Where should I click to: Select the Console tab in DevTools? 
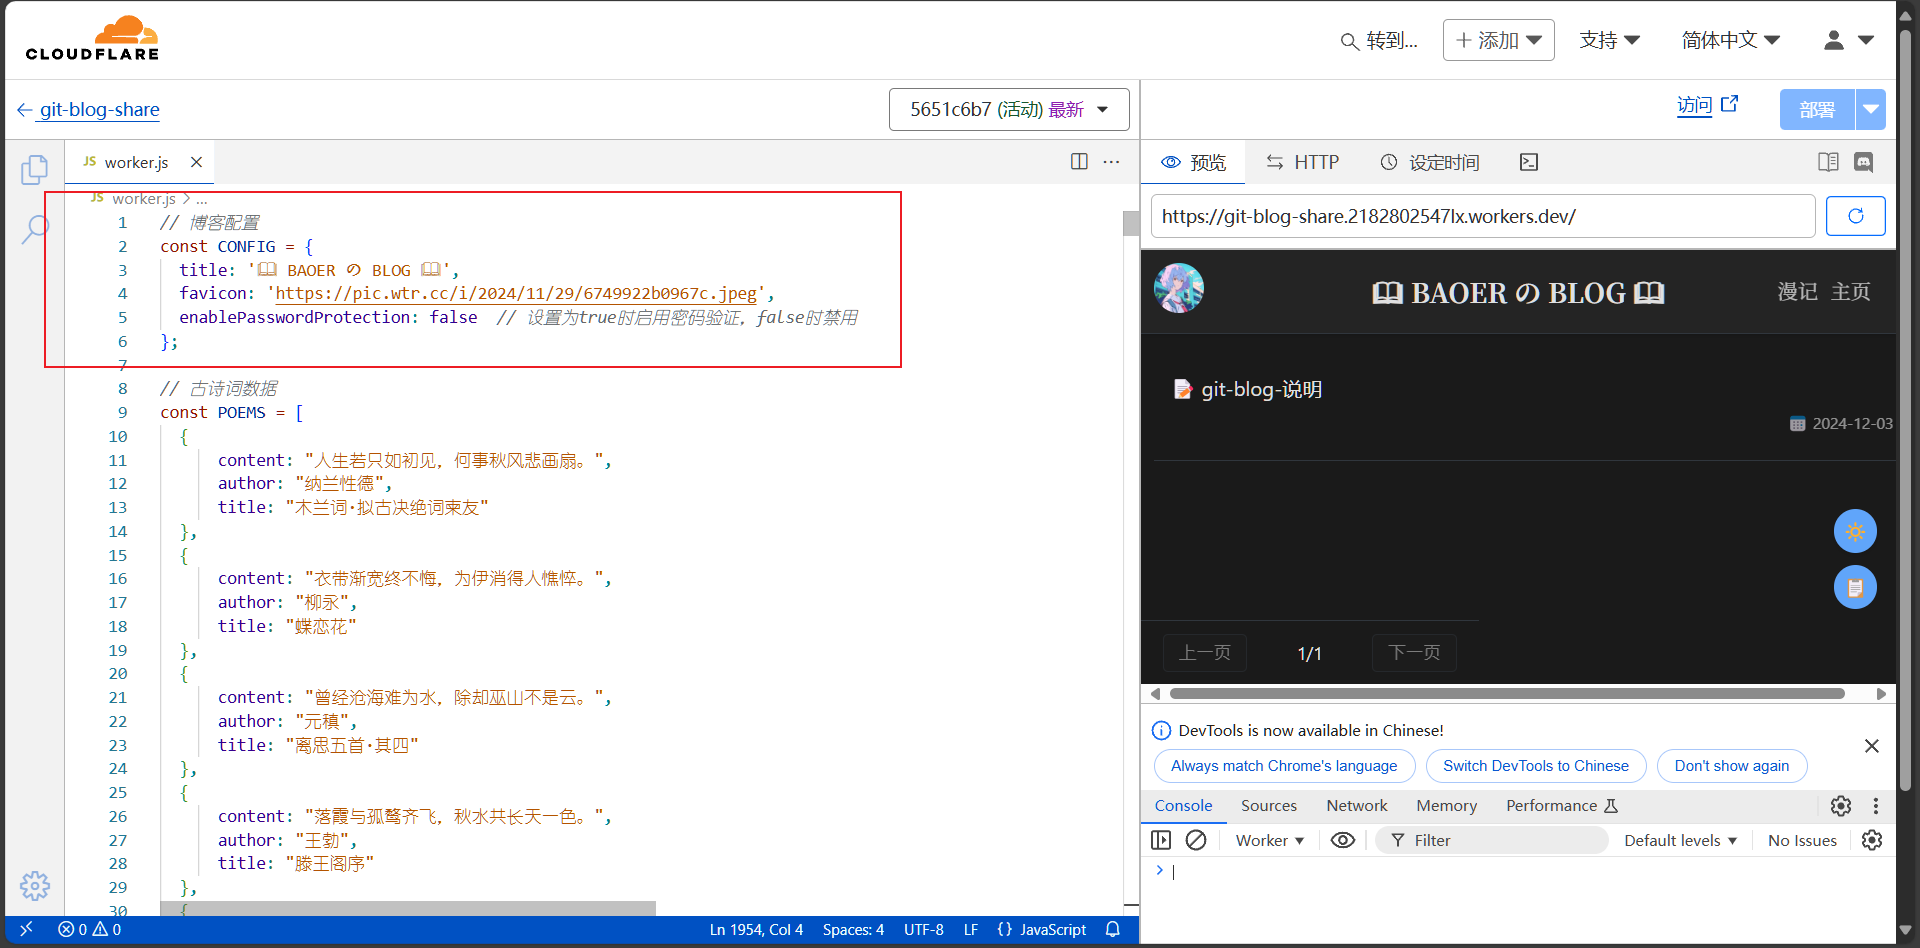pos(1183,806)
